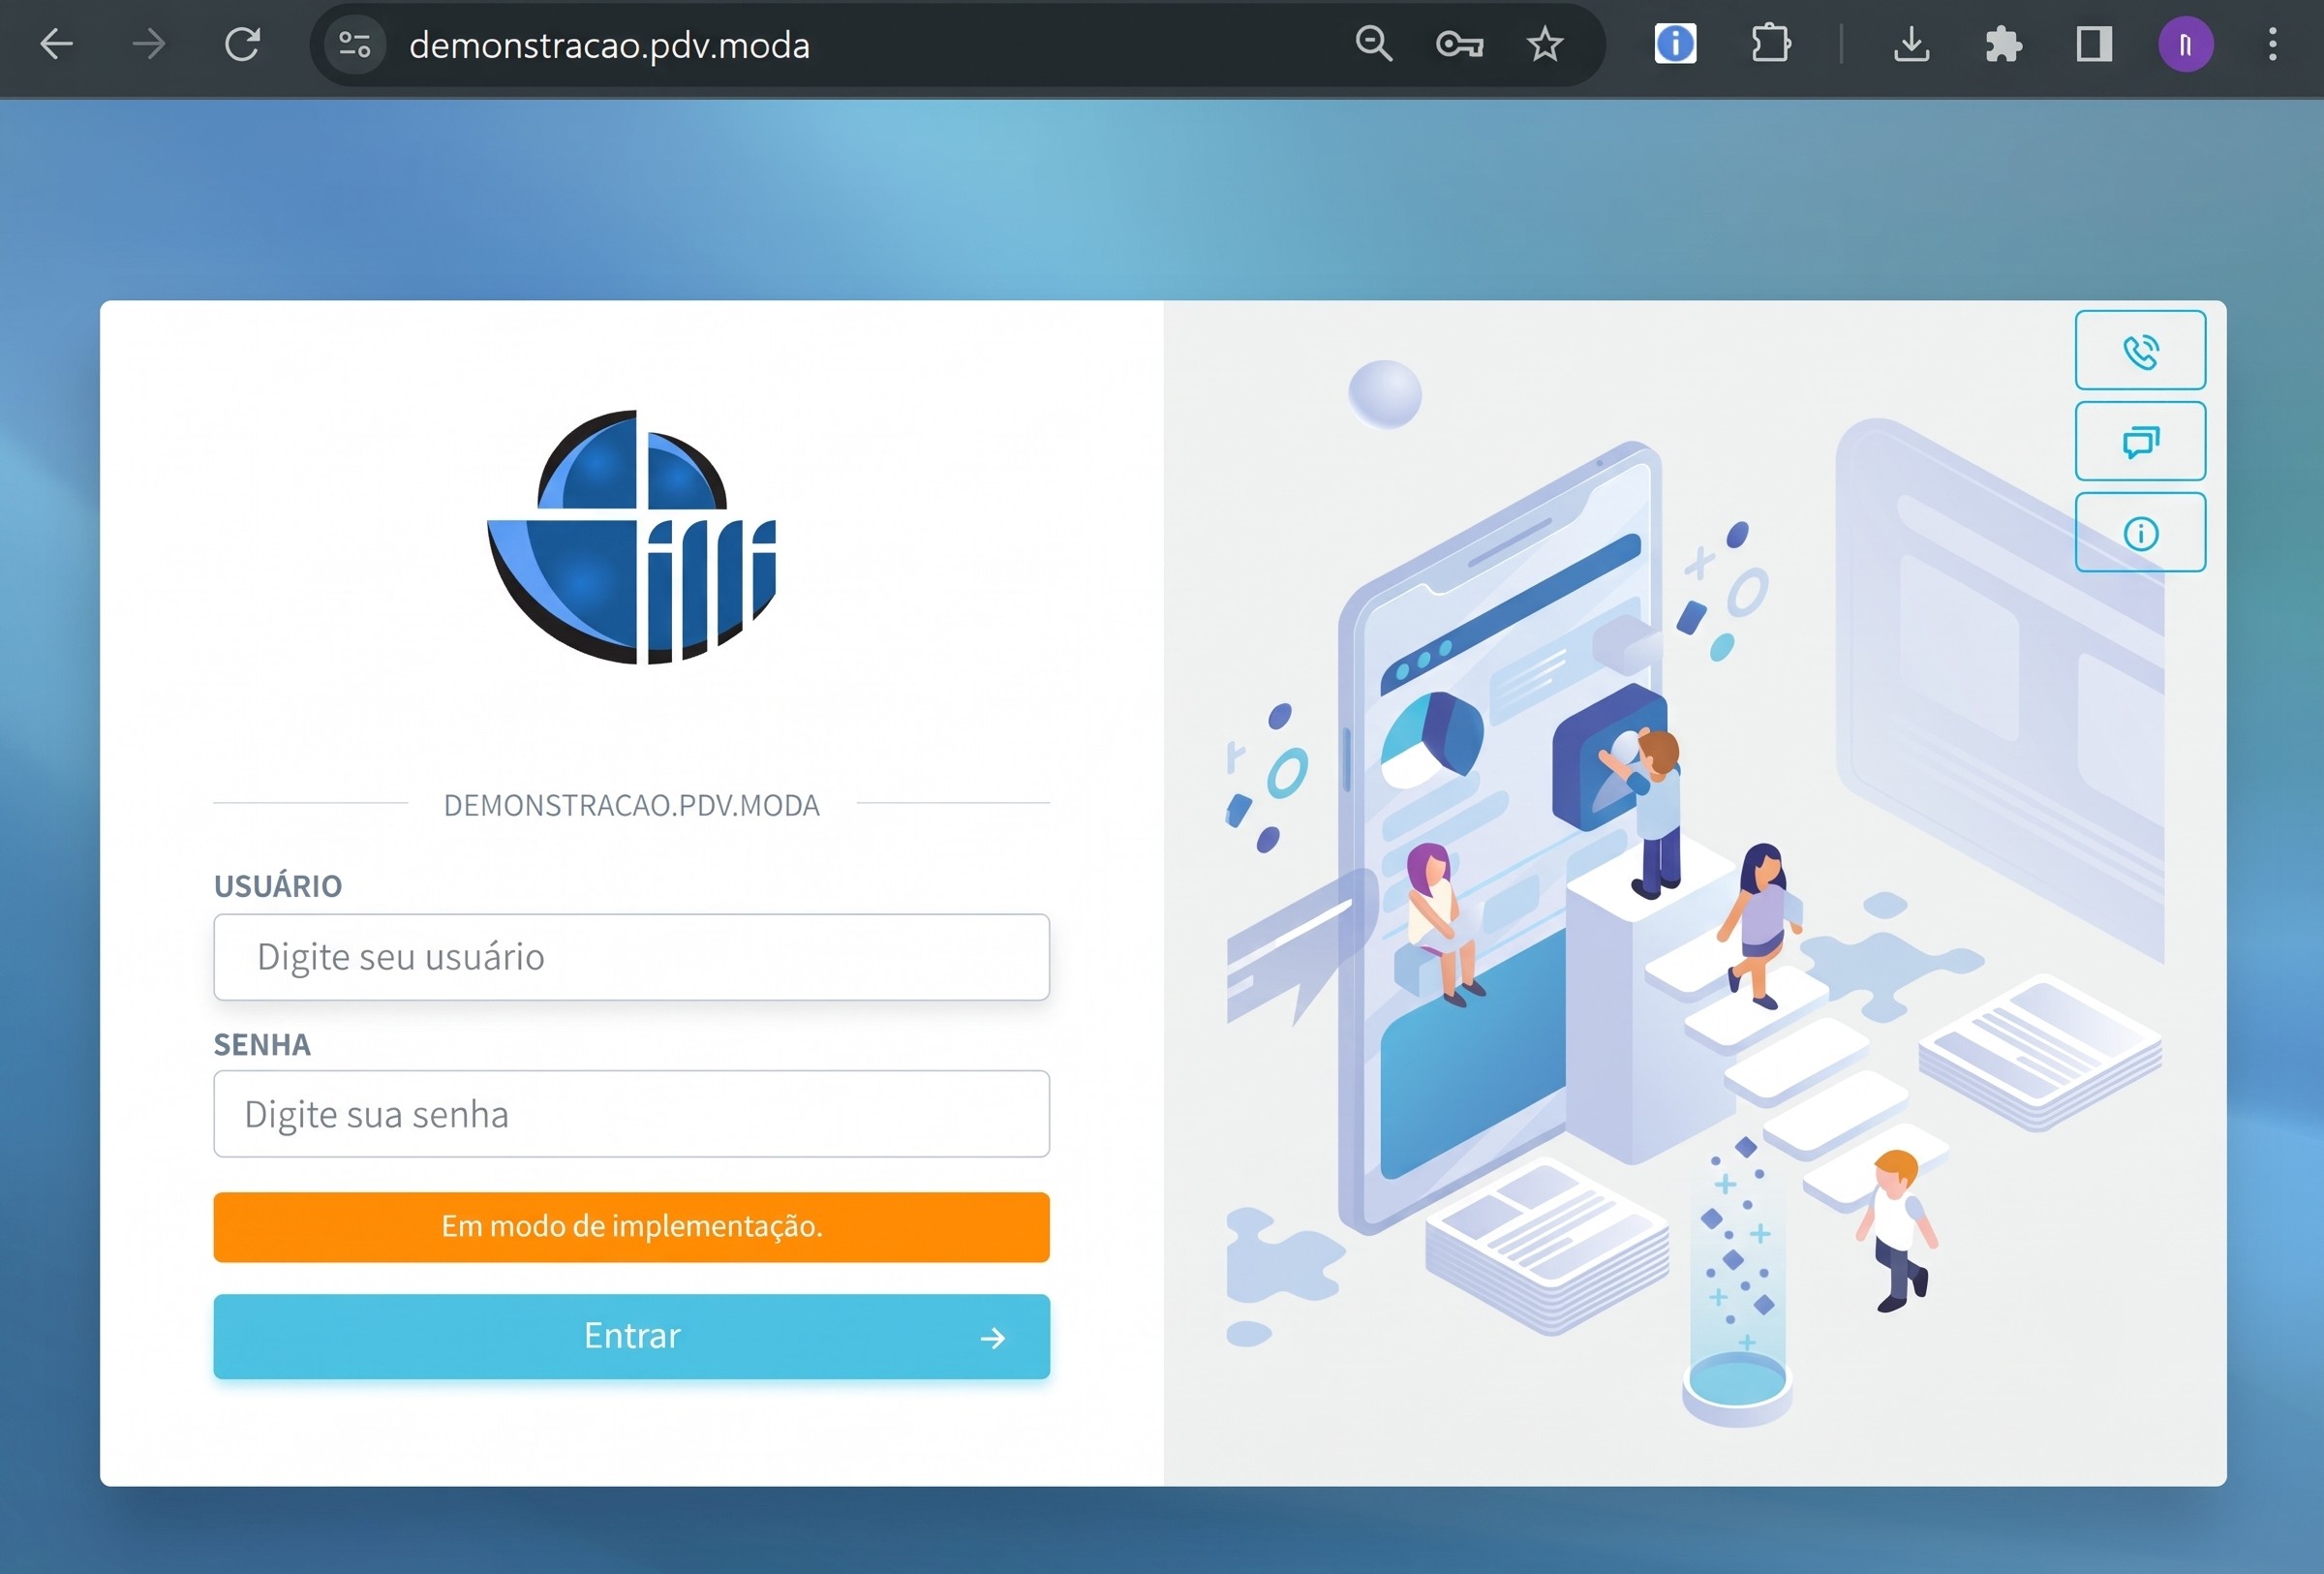The width and height of the screenshot is (2324, 1574).
Task: Open the browser three-dot menu
Action: click(x=2272, y=44)
